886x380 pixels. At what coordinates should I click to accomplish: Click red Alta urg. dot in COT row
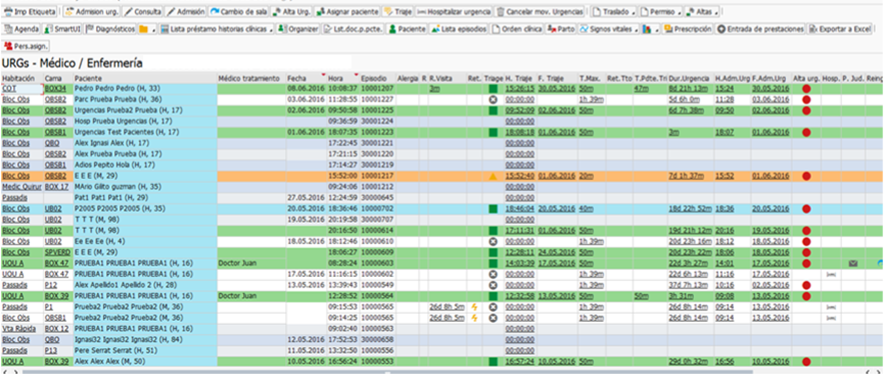[x=806, y=89]
